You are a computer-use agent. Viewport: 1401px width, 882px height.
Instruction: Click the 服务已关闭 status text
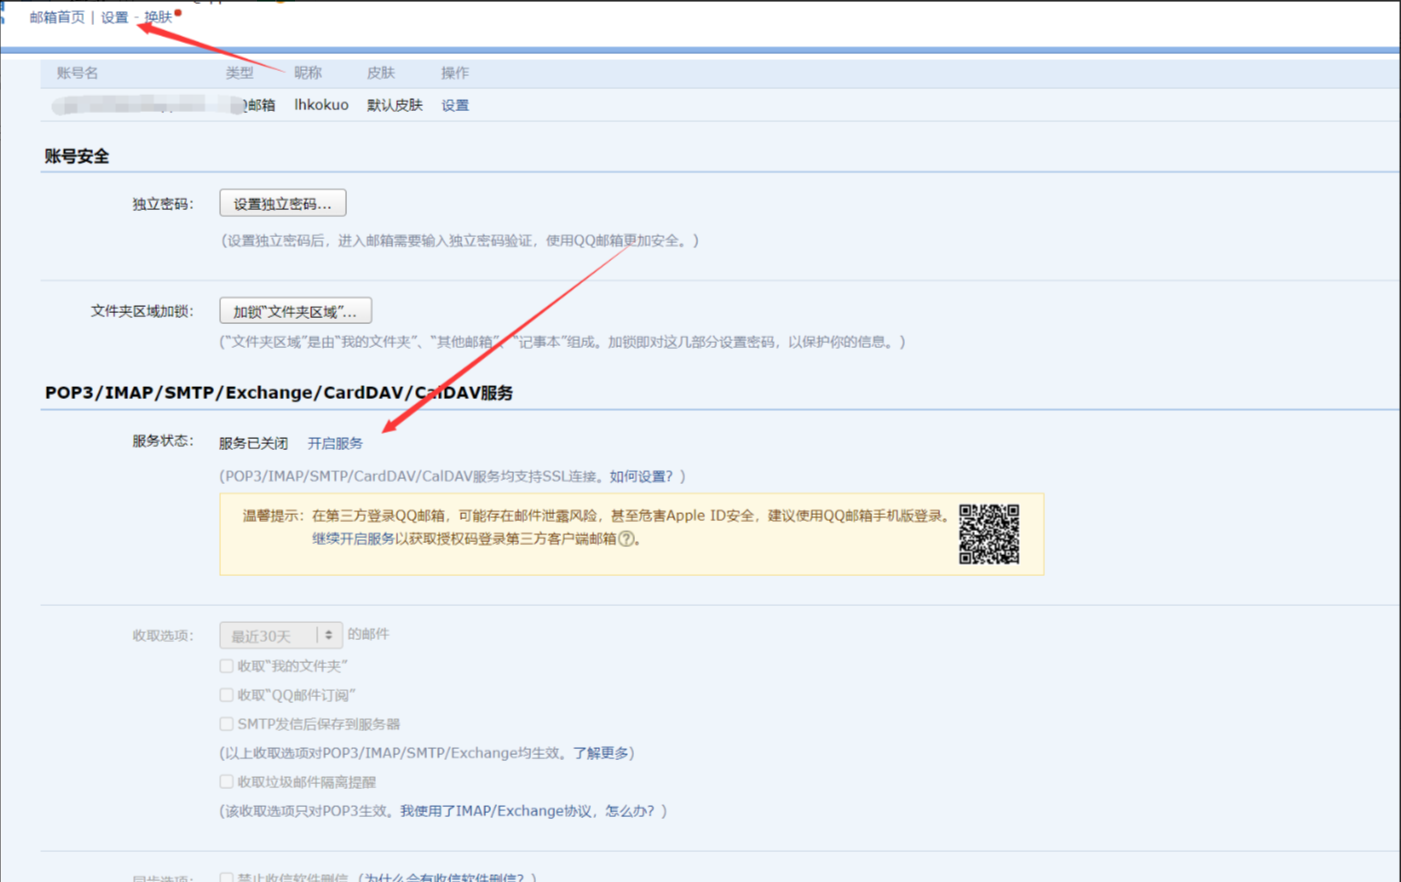pos(253,443)
